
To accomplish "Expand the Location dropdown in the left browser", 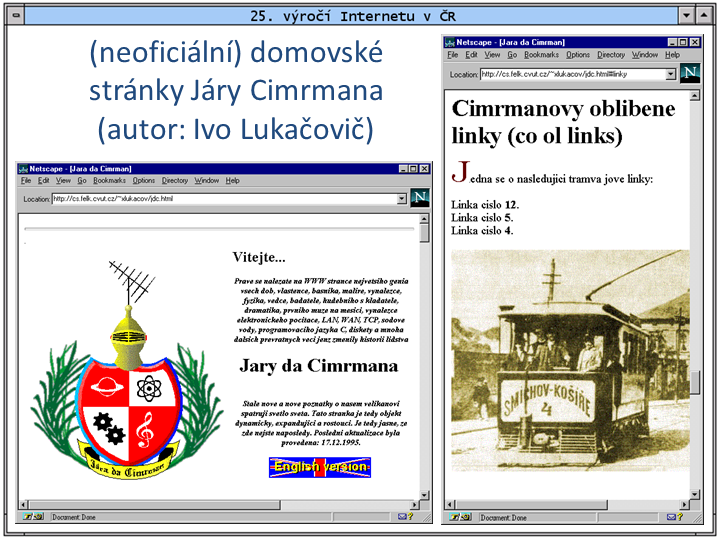I will click(x=402, y=198).
